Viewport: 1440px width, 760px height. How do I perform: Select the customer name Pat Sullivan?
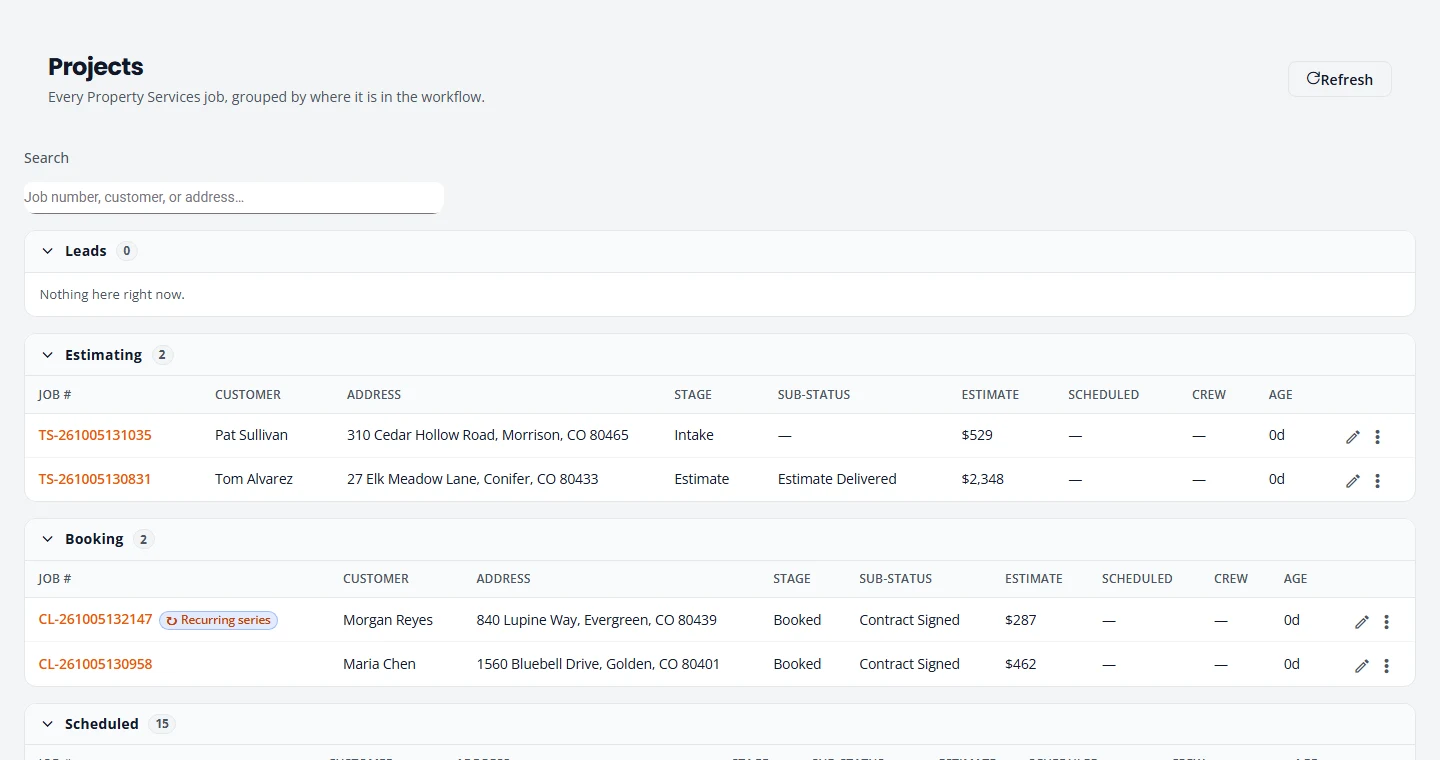click(251, 435)
